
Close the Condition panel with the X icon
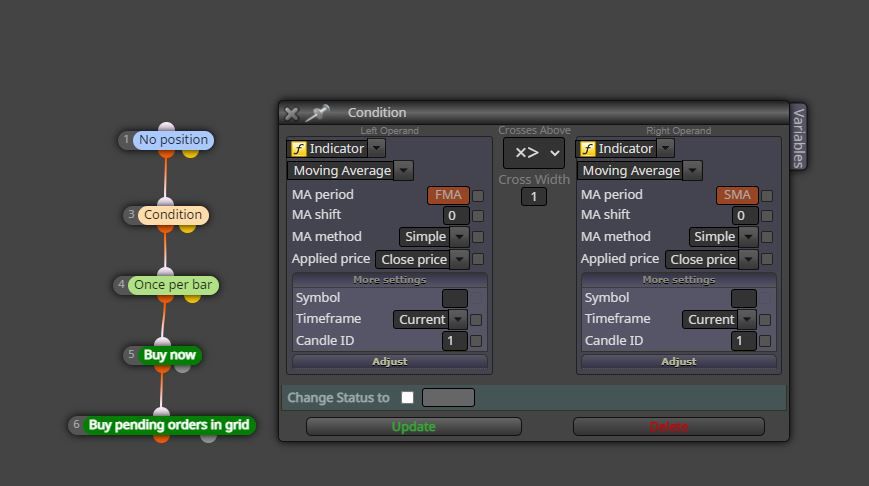[291, 114]
